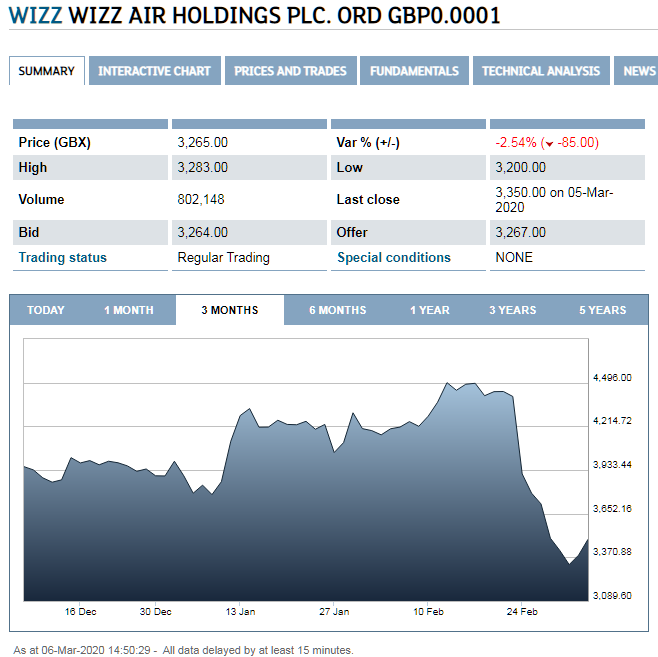
Task: Select the Technical Analysis tab
Action: [x=541, y=71]
